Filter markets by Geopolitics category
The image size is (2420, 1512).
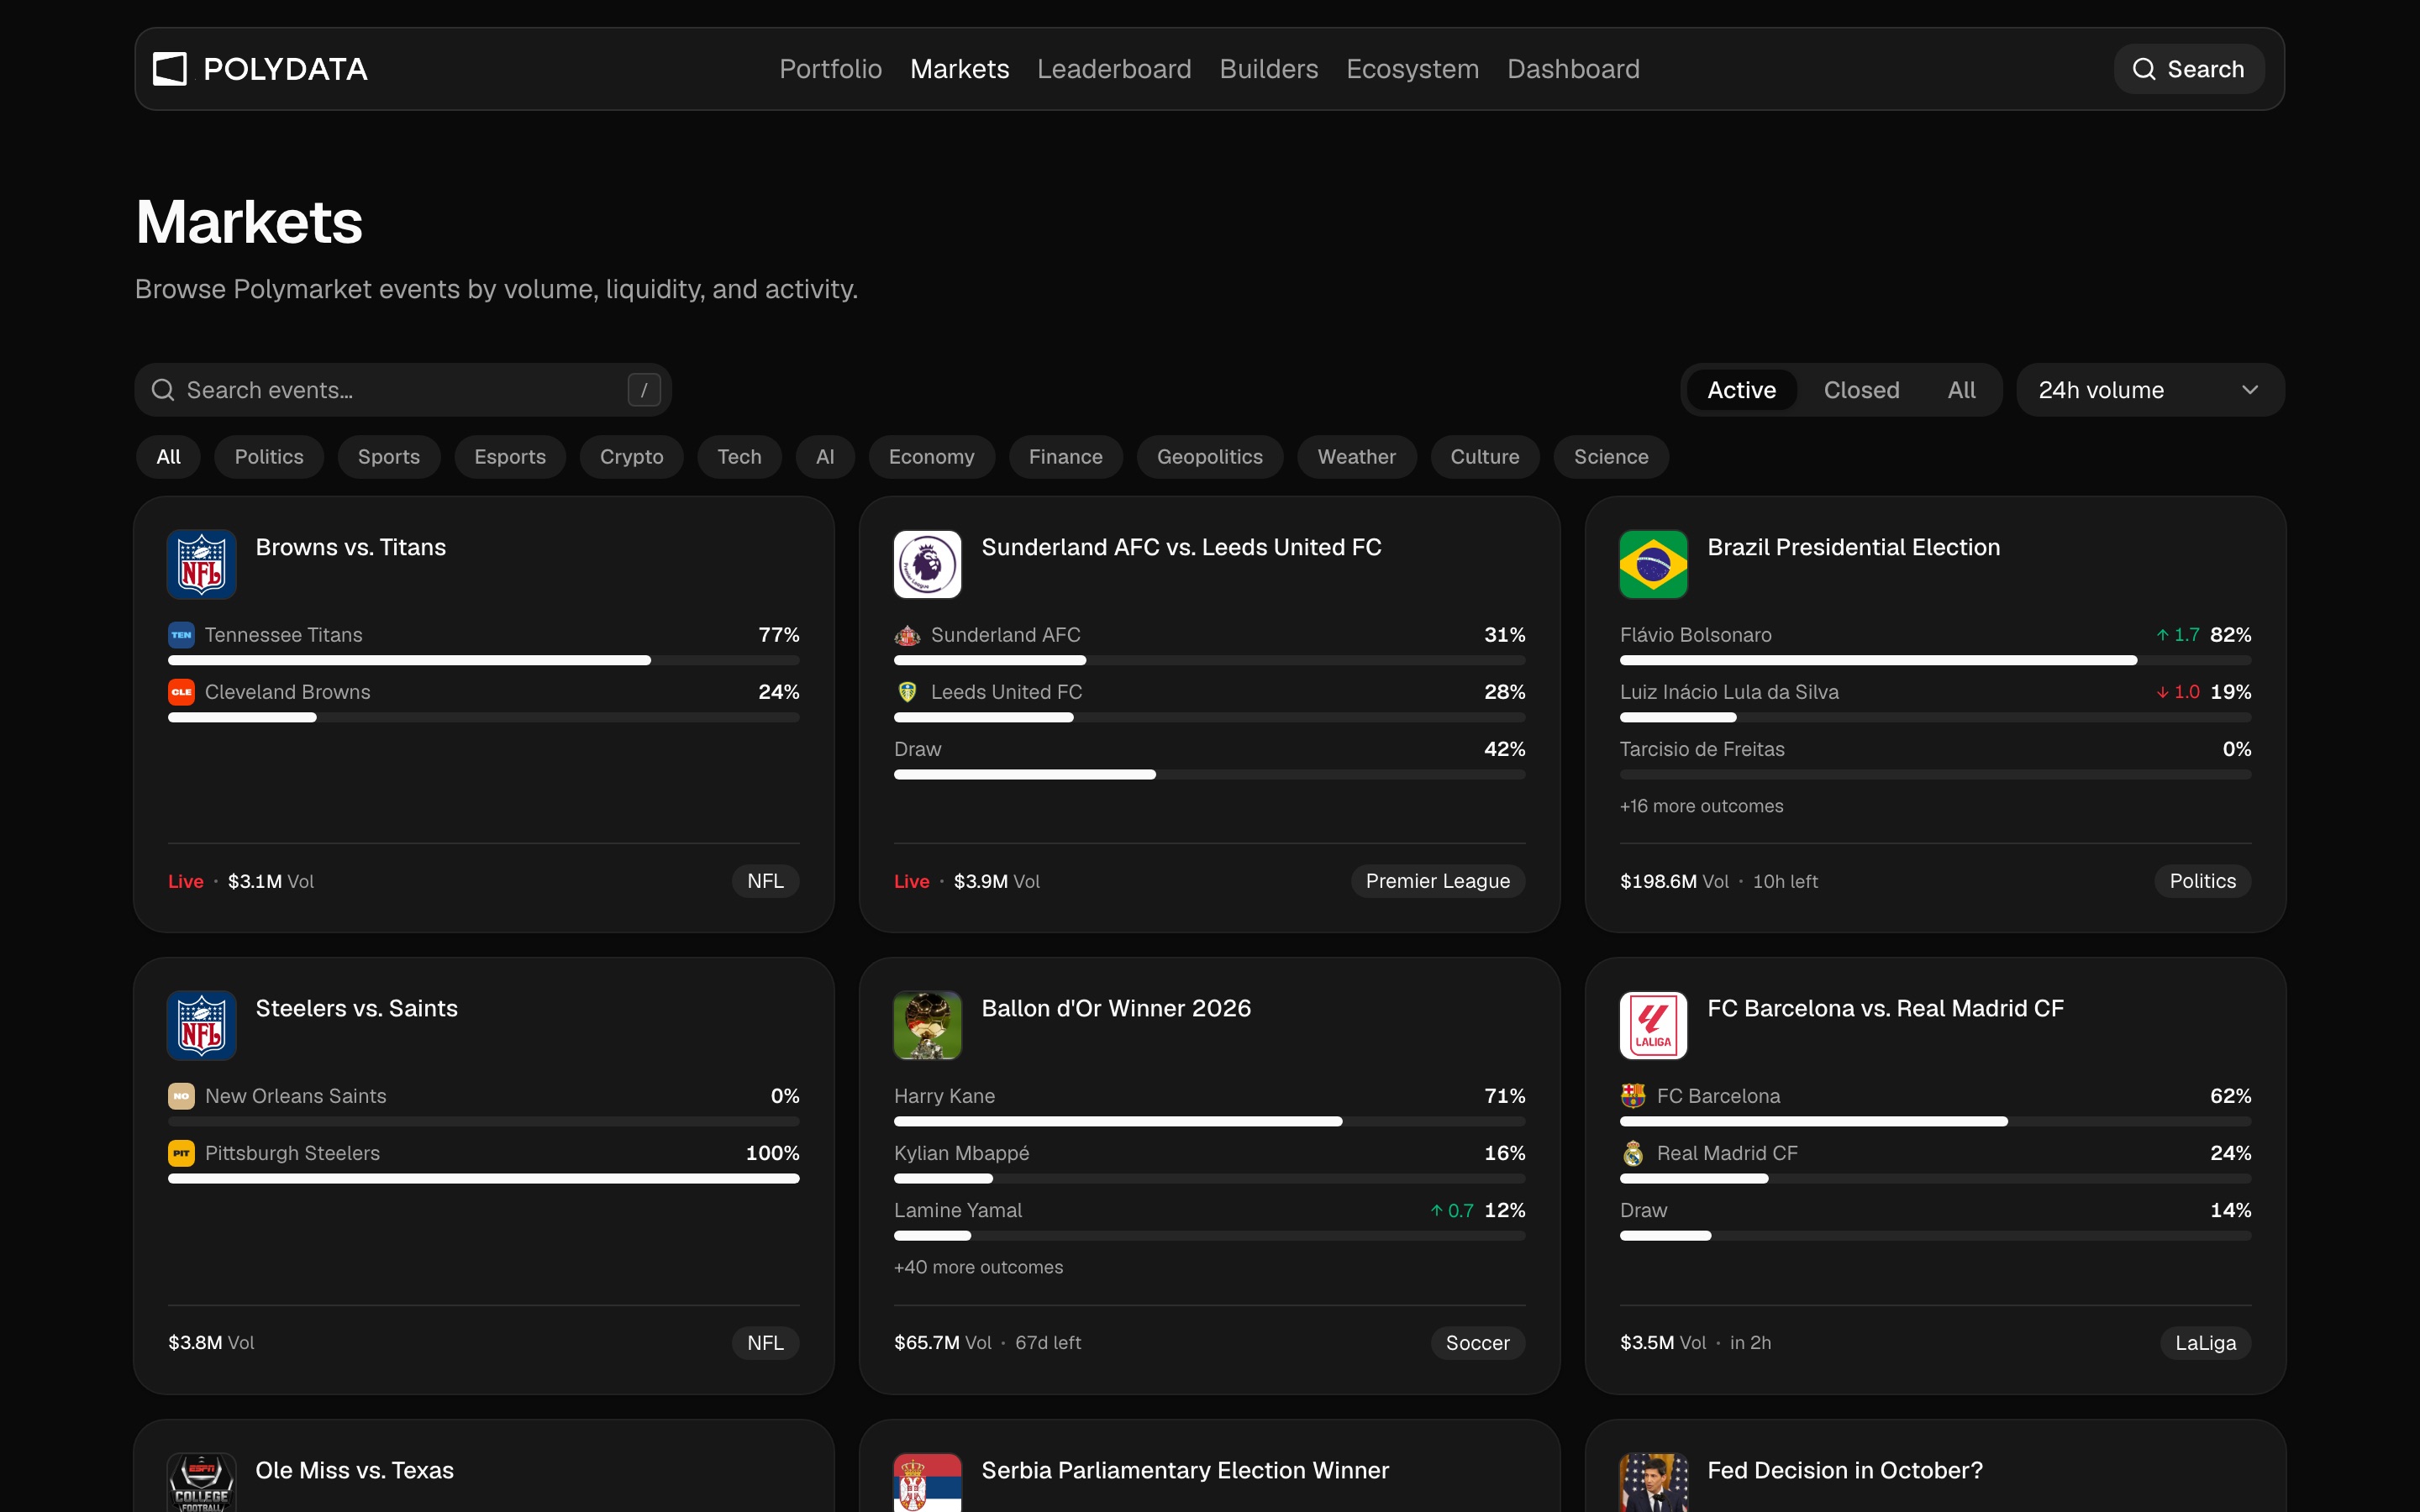1209,457
